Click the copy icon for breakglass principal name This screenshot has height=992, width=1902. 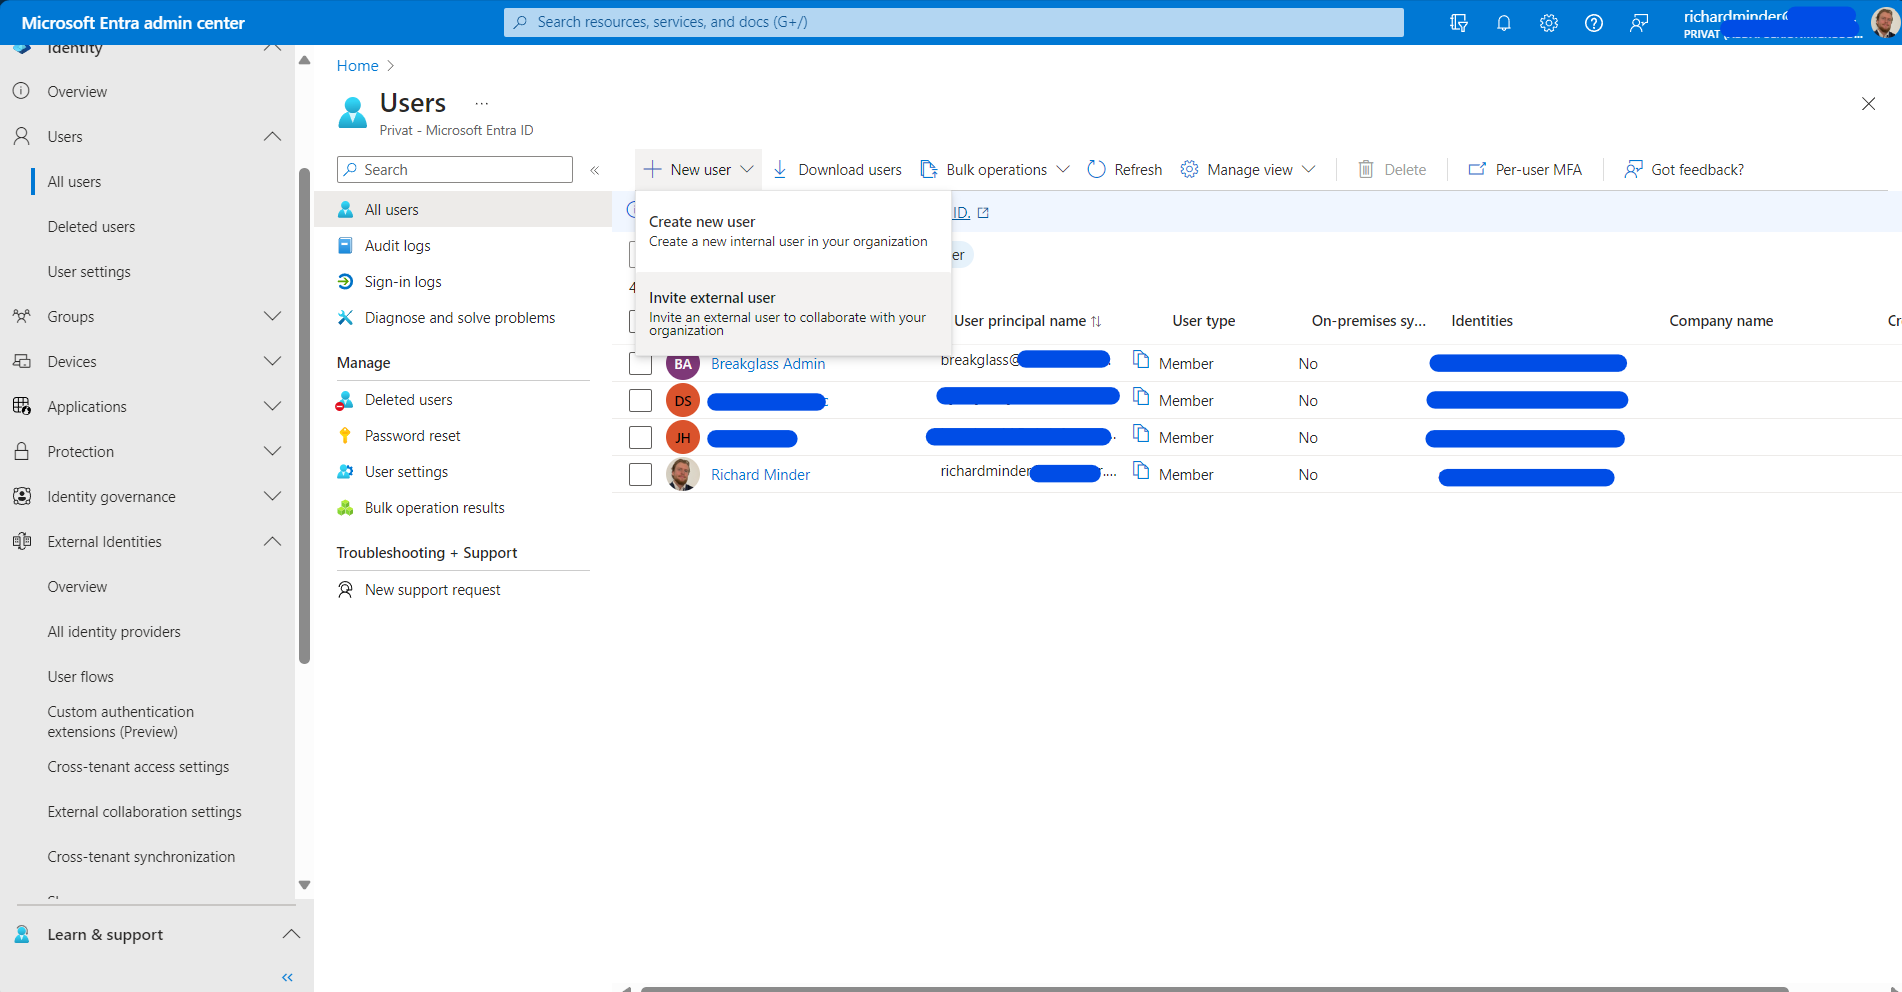[x=1141, y=359]
